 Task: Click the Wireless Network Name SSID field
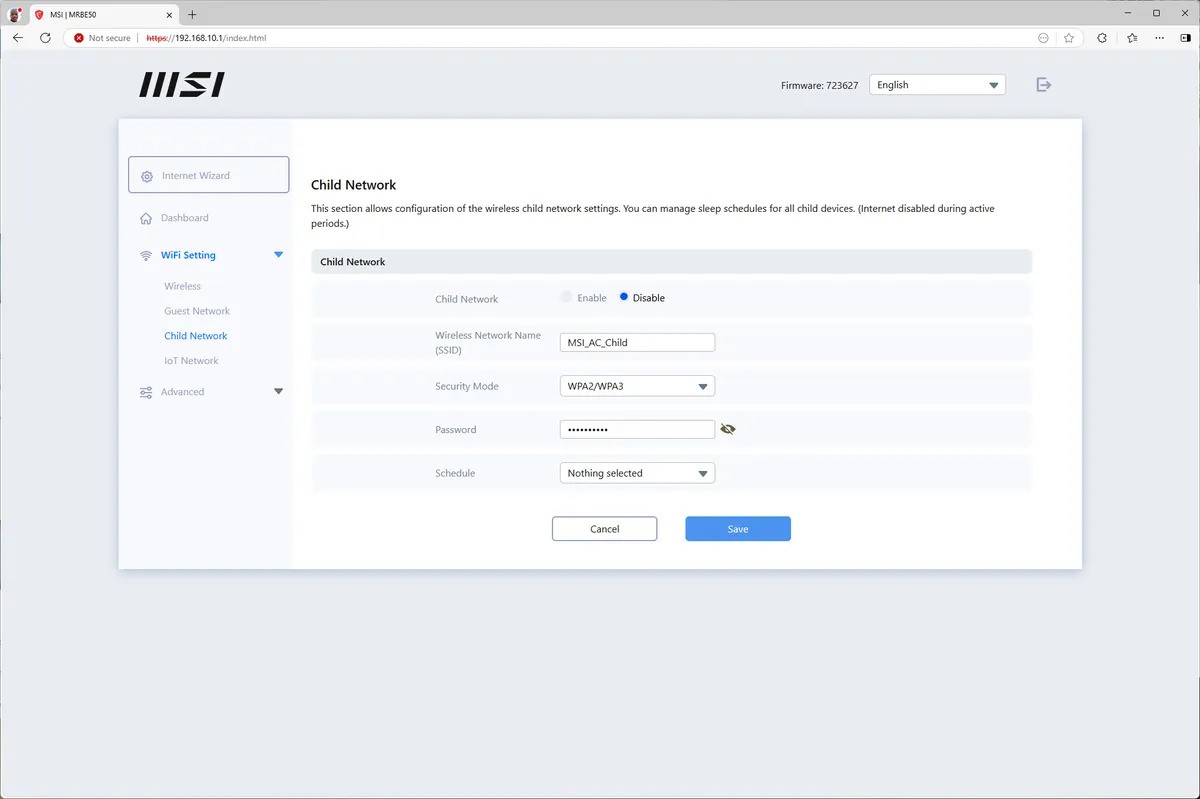[x=637, y=342]
